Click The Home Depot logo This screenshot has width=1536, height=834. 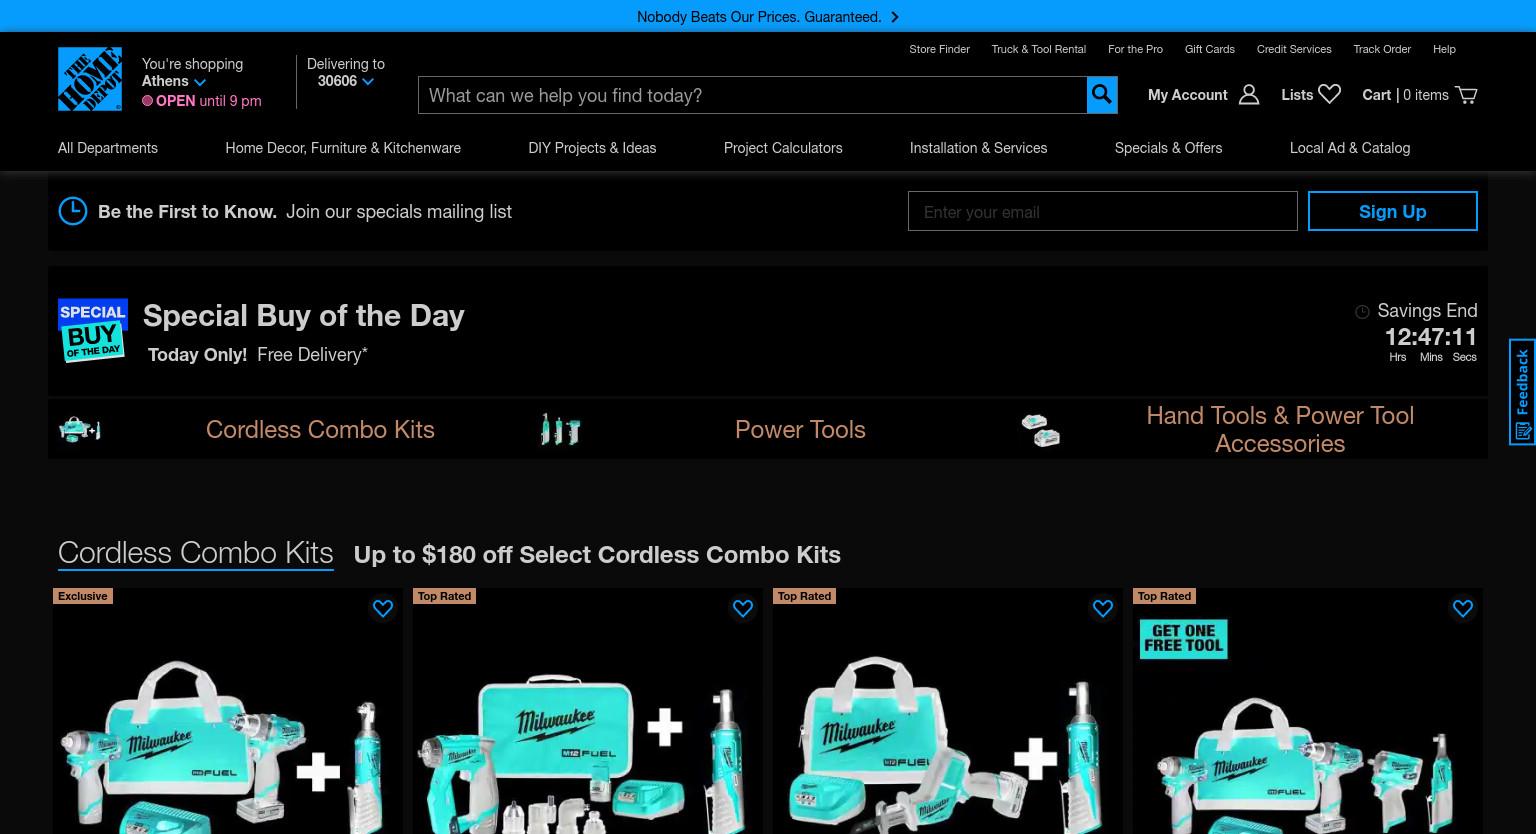coord(90,79)
